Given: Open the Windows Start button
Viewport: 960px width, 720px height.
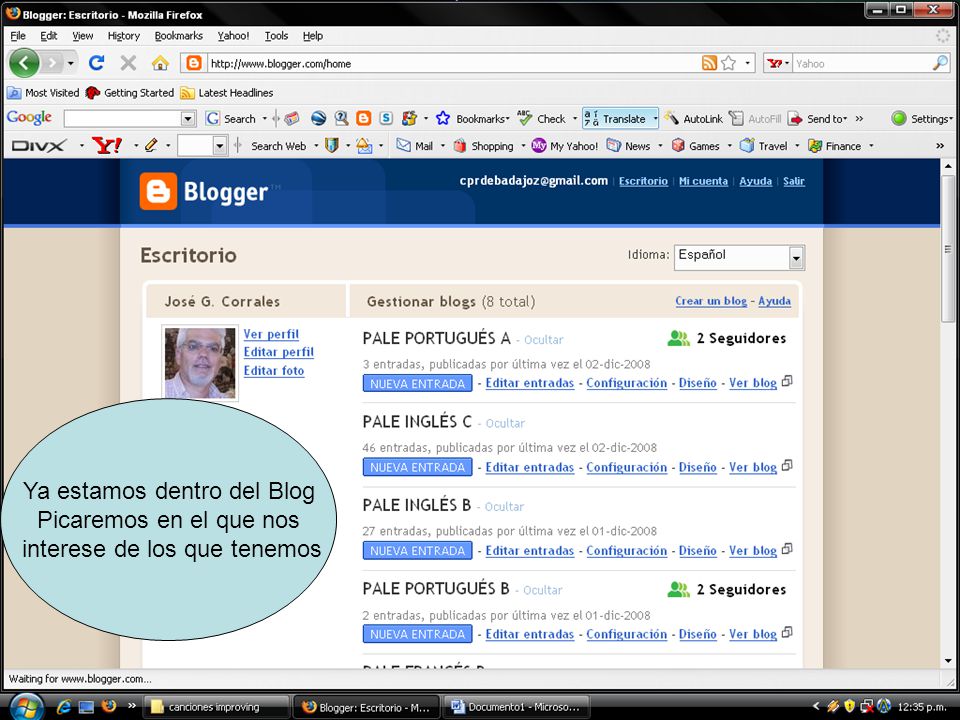Looking at the screenshot, I should pyautogui.click(x=25, y=707).
